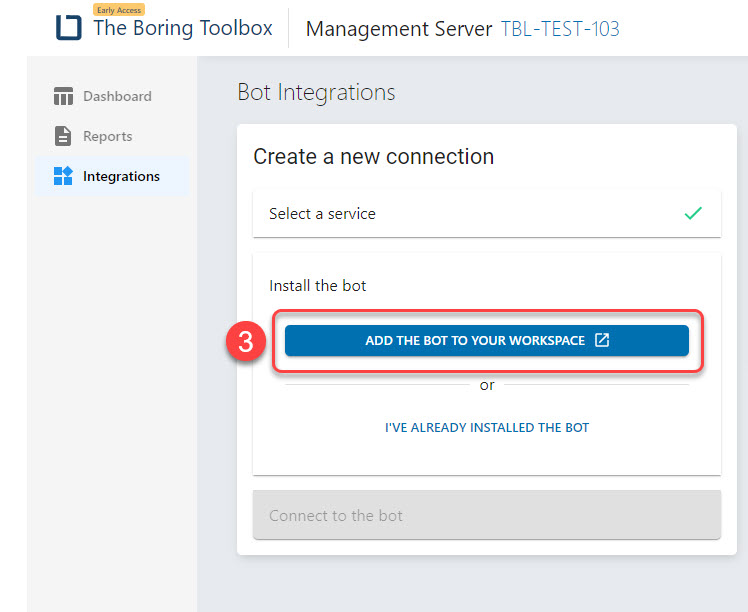Click the Reports document icon
The height and width of the screenshot is (612, 748).
click(x=62, y=136)
